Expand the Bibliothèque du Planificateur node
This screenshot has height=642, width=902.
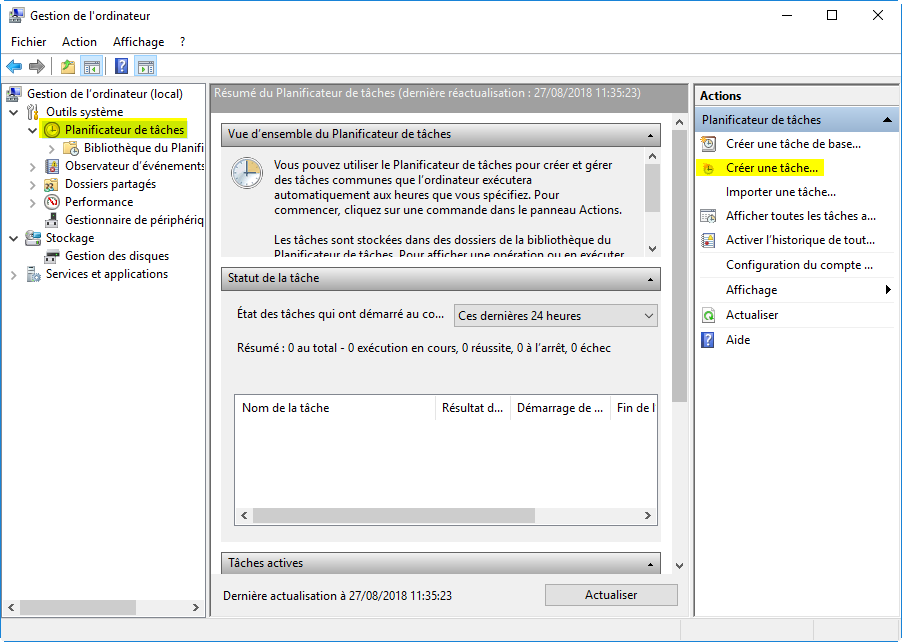(52, 148)
